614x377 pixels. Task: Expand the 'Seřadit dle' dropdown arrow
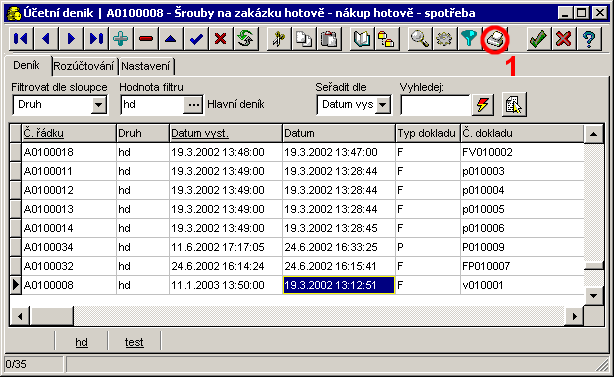click(383, 105)
